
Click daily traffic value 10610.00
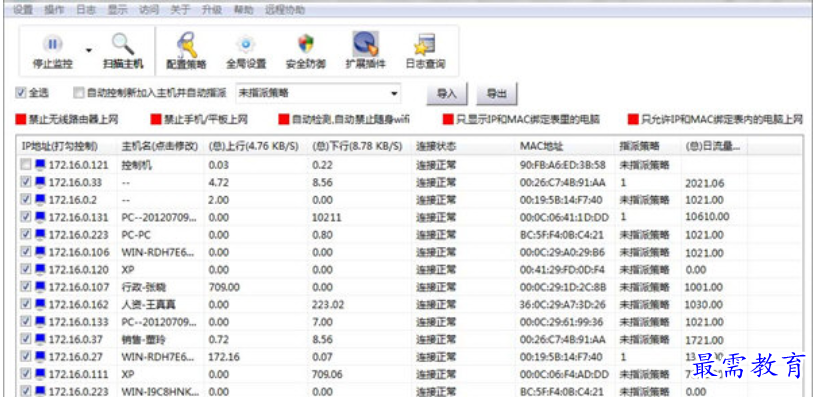click(x=707, y=217)
